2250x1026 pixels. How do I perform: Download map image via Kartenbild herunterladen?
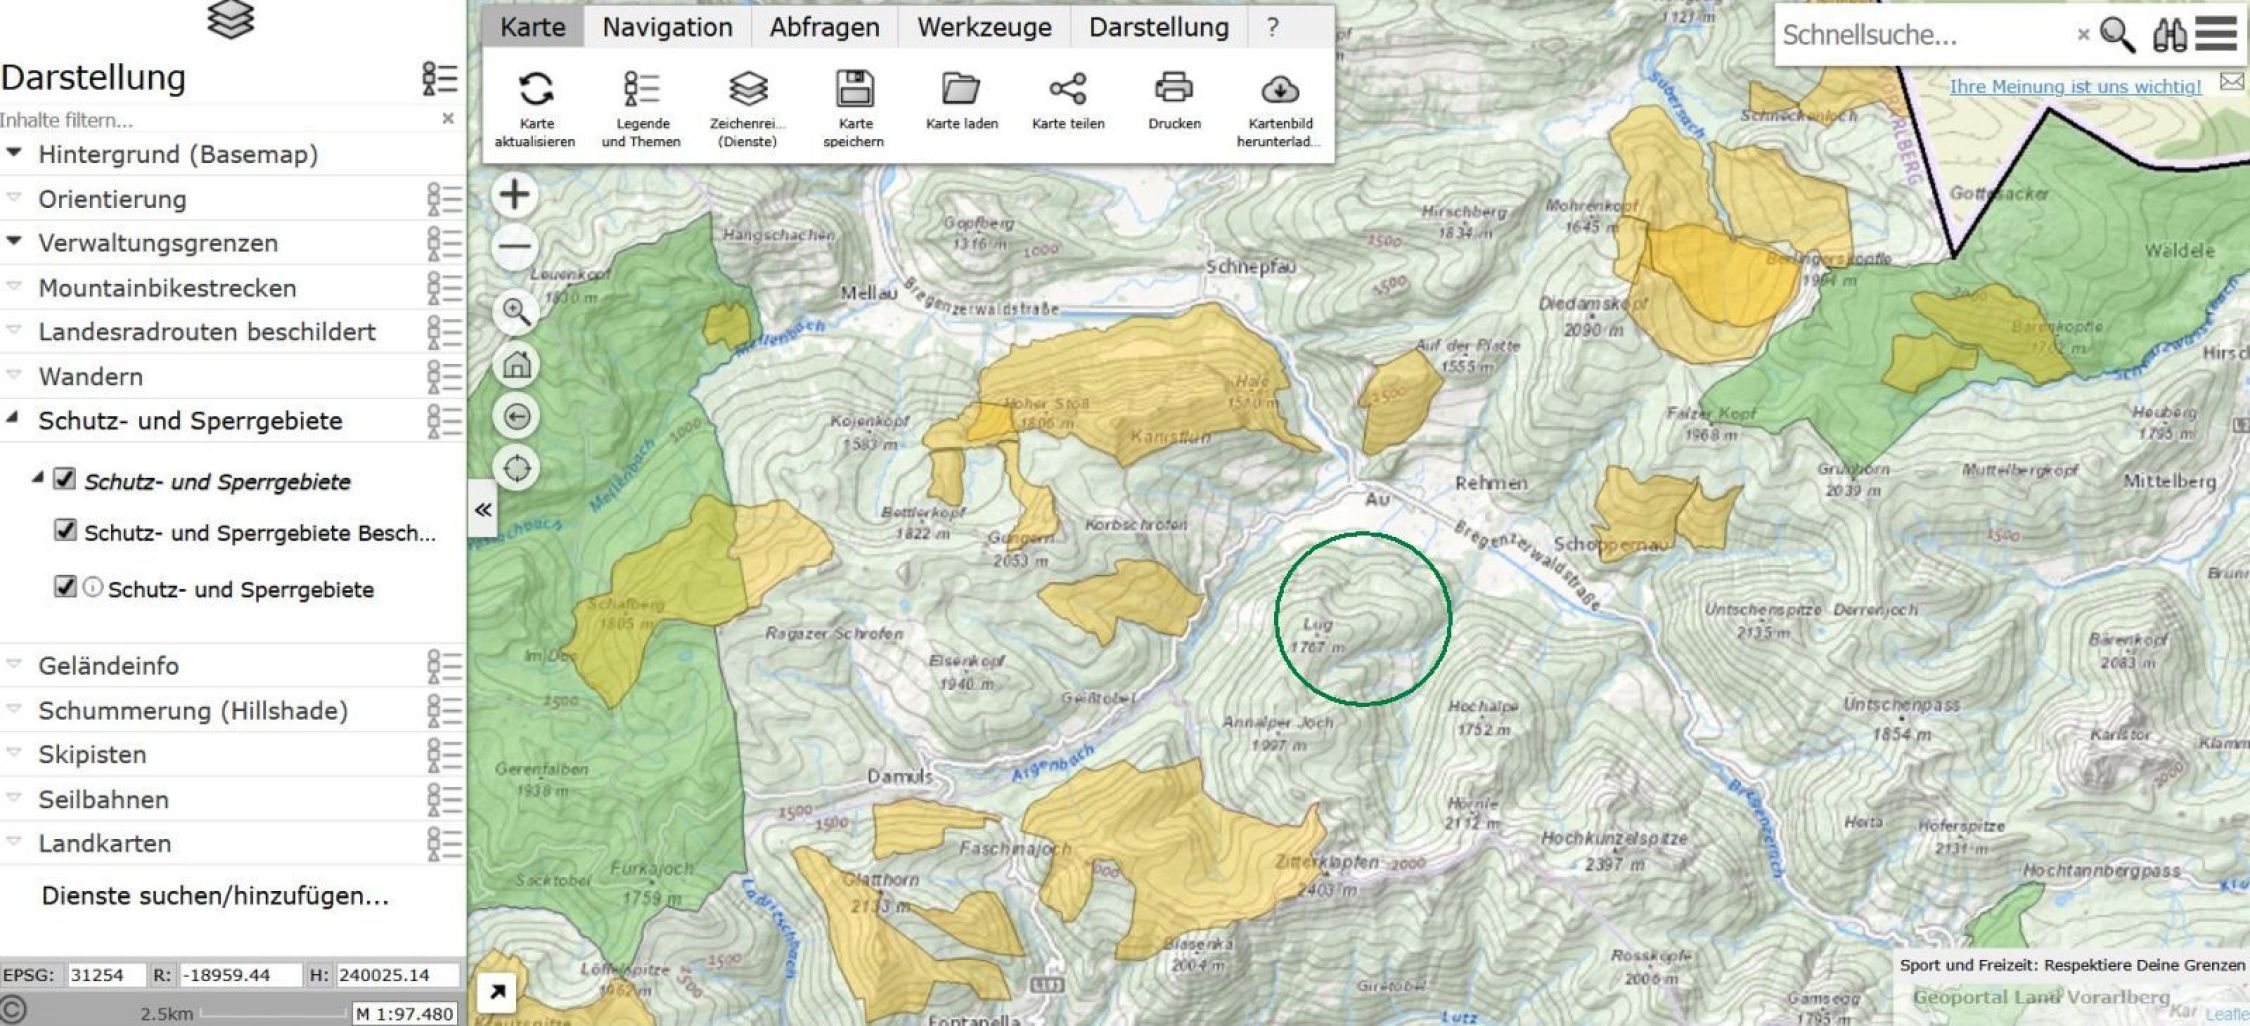click(1280, 90)
